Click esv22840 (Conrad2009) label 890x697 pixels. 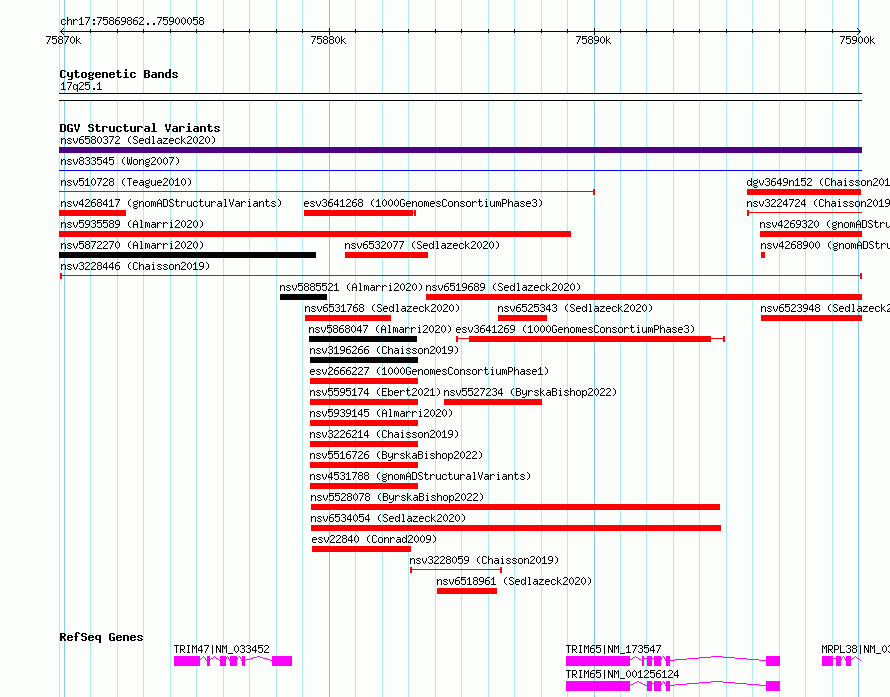(x=374, y=539)
